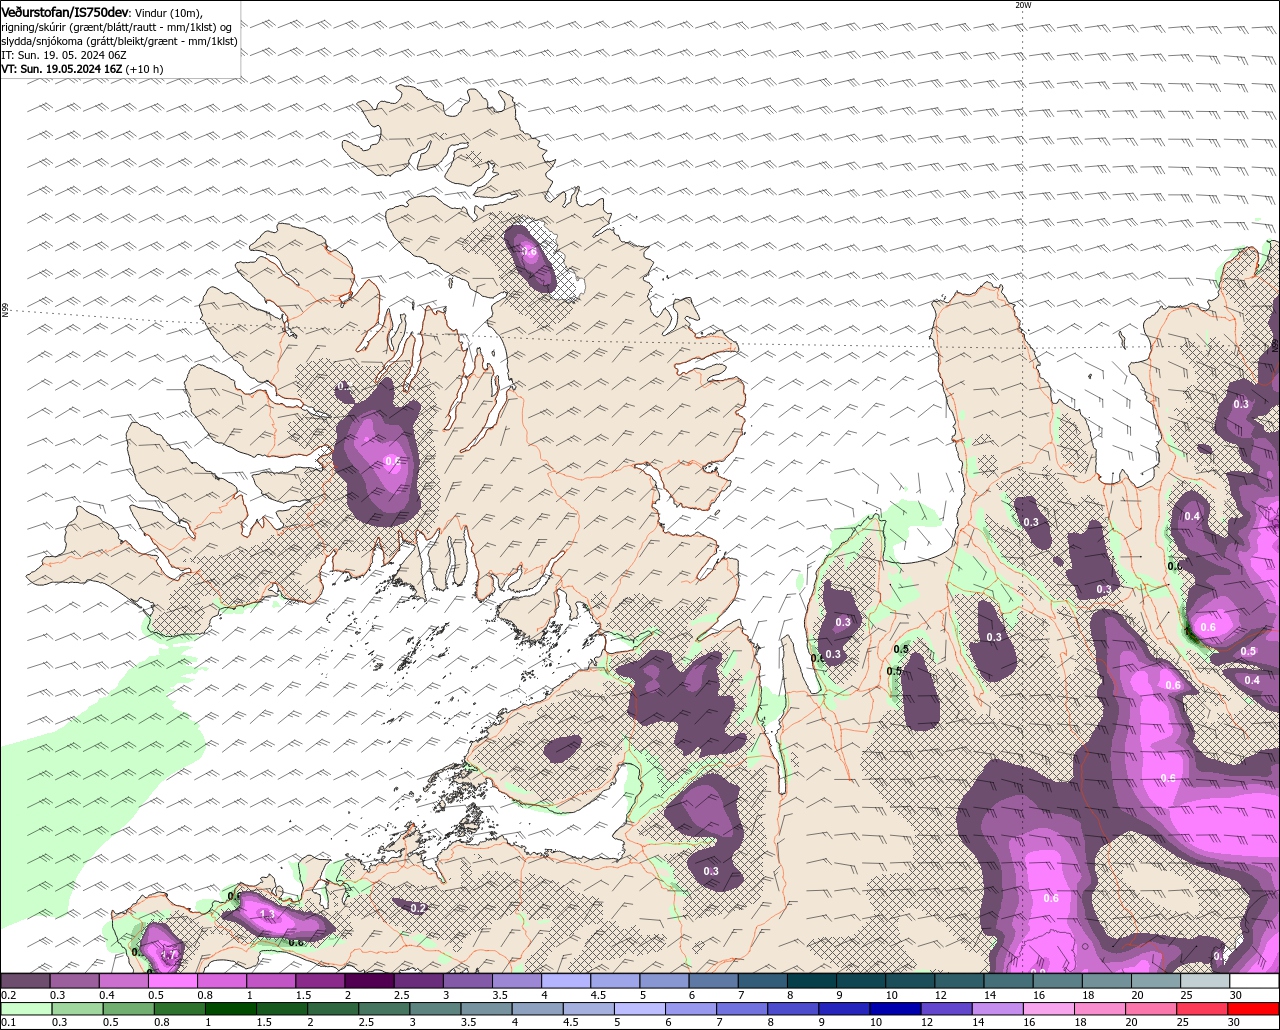Pick the pale pink 16 swatch, lower legend row
The width and height of the screenshot is (1280, 1030).
[x=1049, y=1008]
